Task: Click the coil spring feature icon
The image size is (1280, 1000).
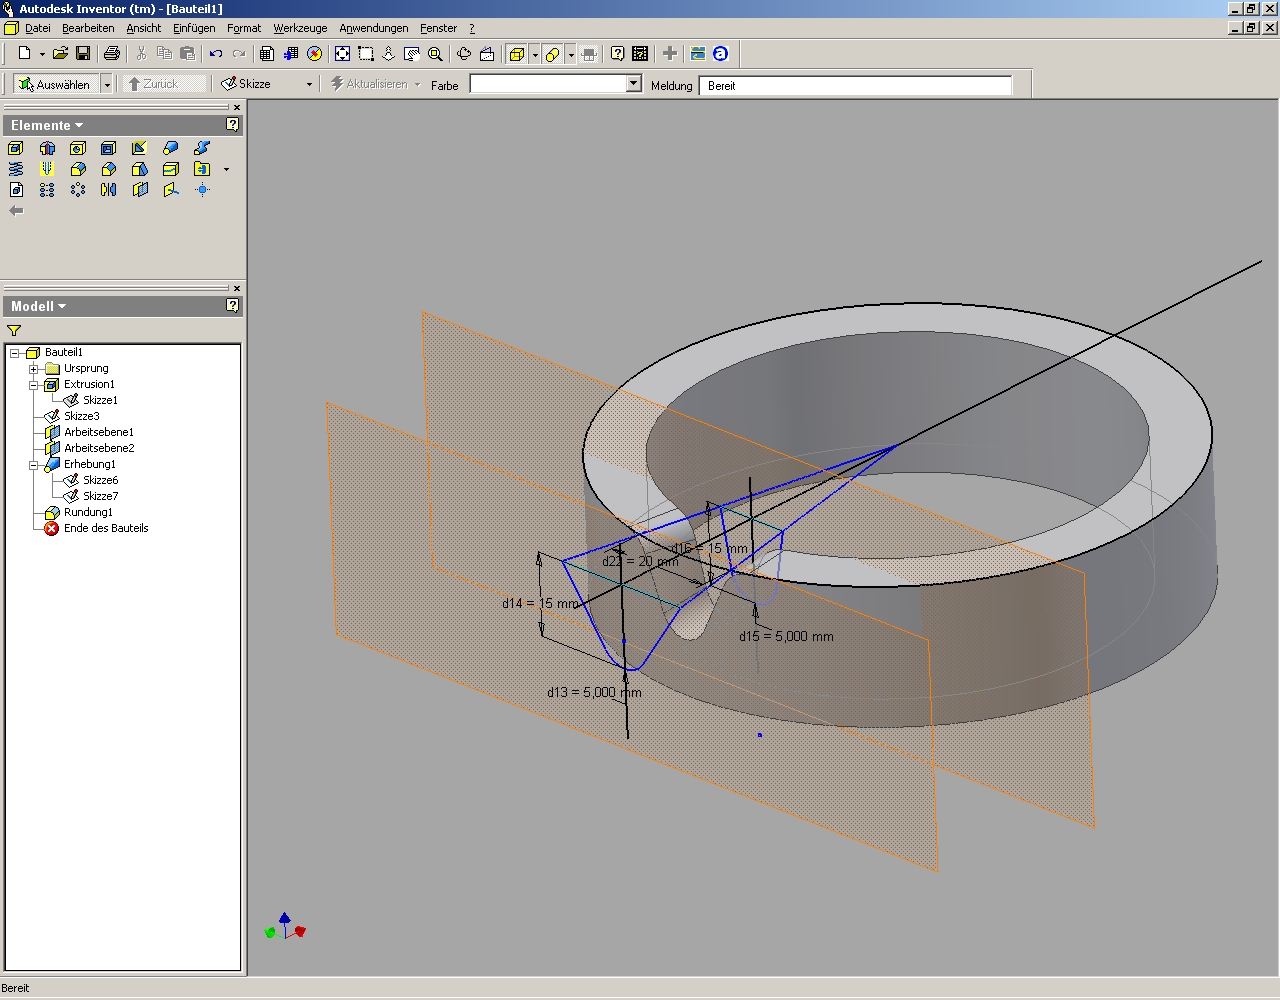Action: tap(16, 169)
